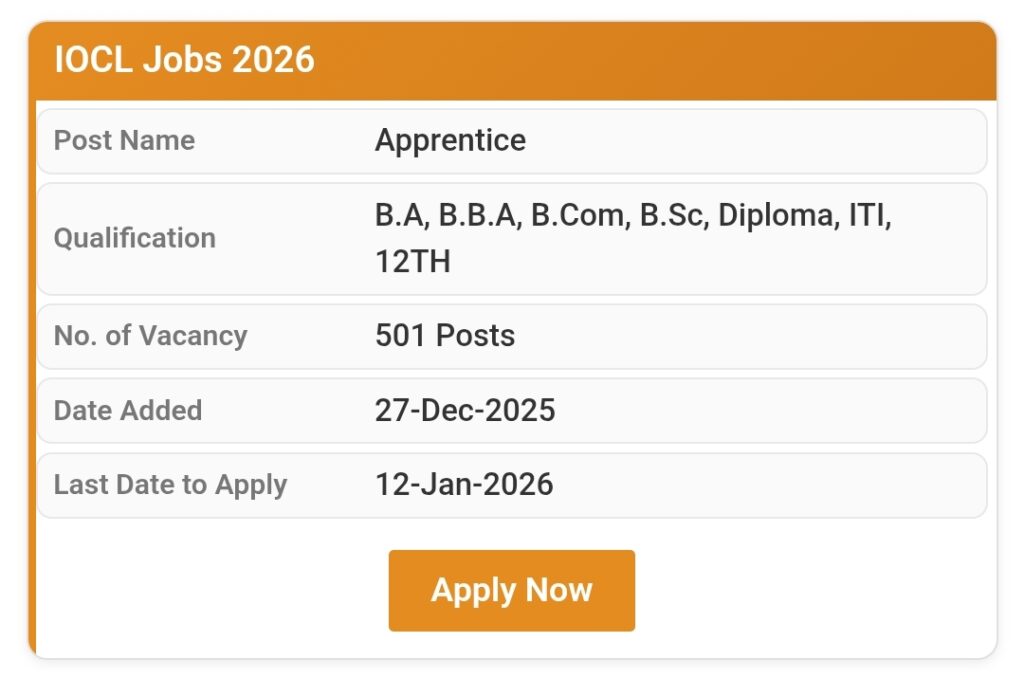The height and width of the screenshot is (678, 1024).
Task: Click the No. of Vacancy label
Action: [150, 335]
